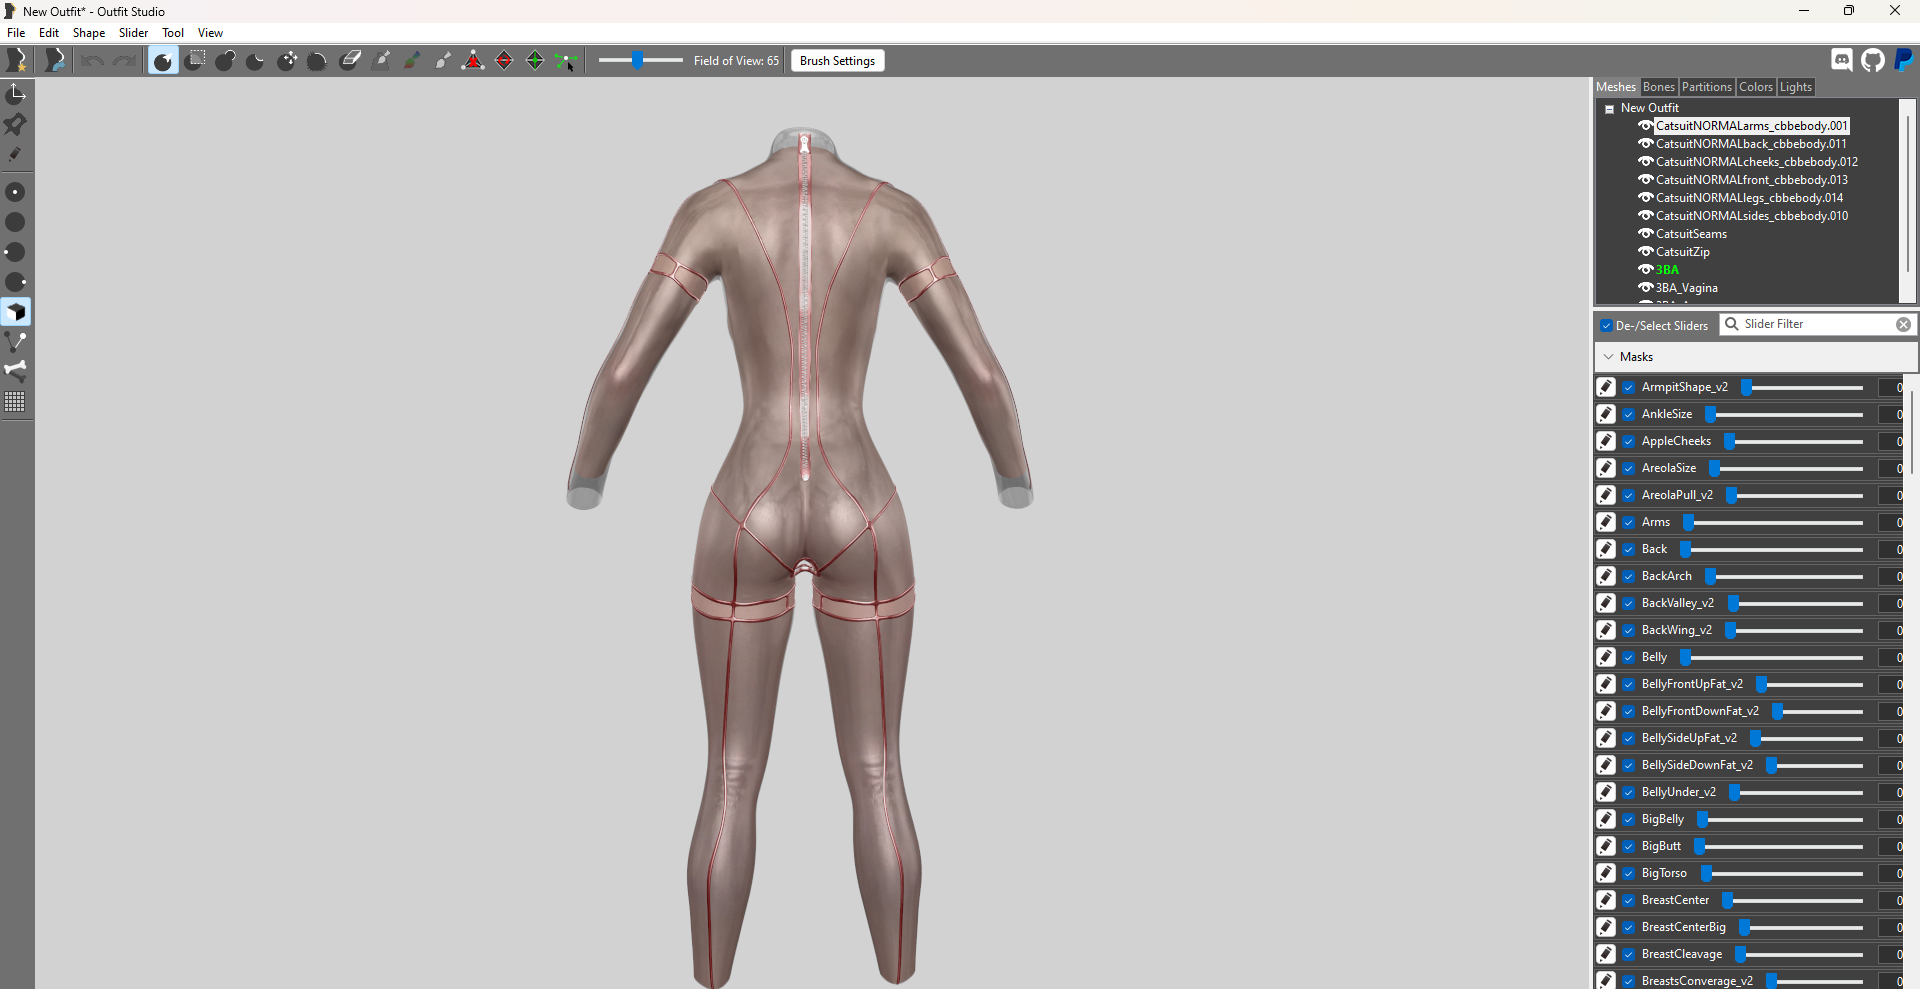Viewport: 1920px width, 989px height.
Task: Uncheck the De-/Select Sliders checkbox
Action: [1606, 326]
